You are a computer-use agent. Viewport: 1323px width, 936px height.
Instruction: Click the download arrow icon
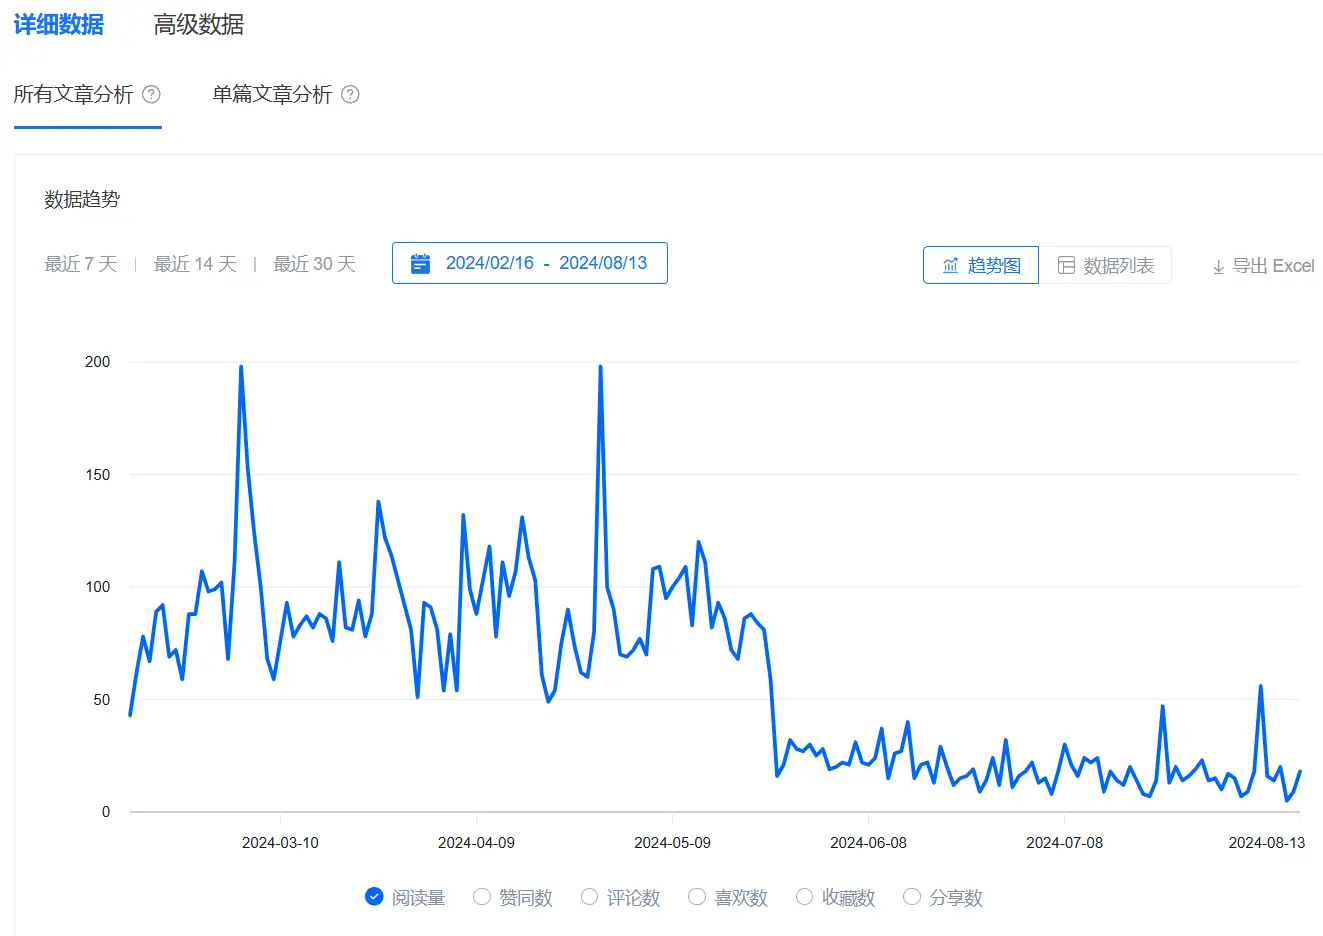[x=1218, y=267]
